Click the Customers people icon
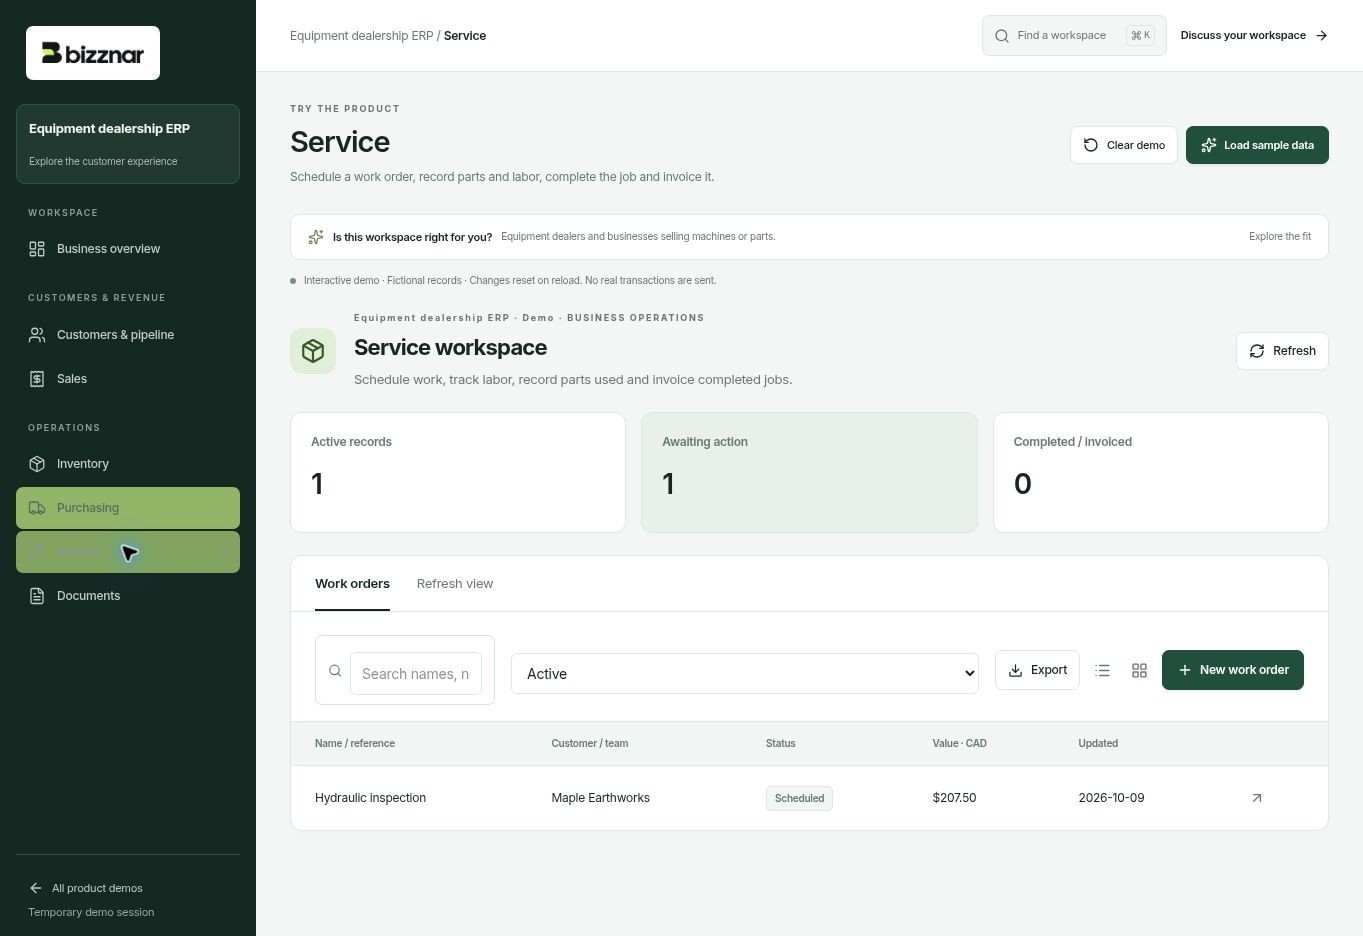 point(37,335)
